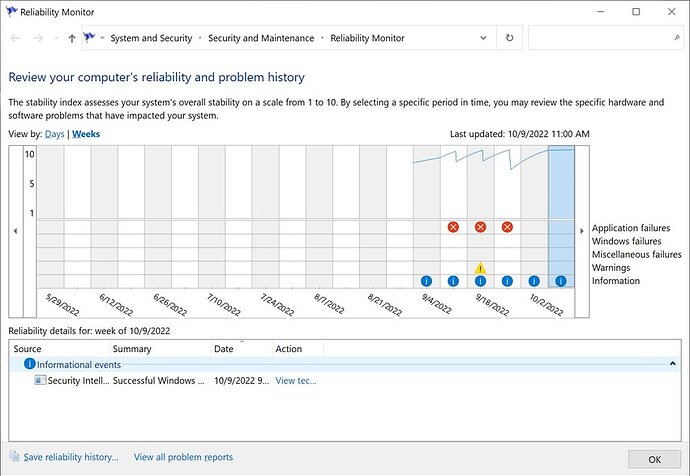Image resolution: width=690 pixels, height=476 pixels.
Task: Refresh the Reliability Monitor address bar
Action: [510, 38]
